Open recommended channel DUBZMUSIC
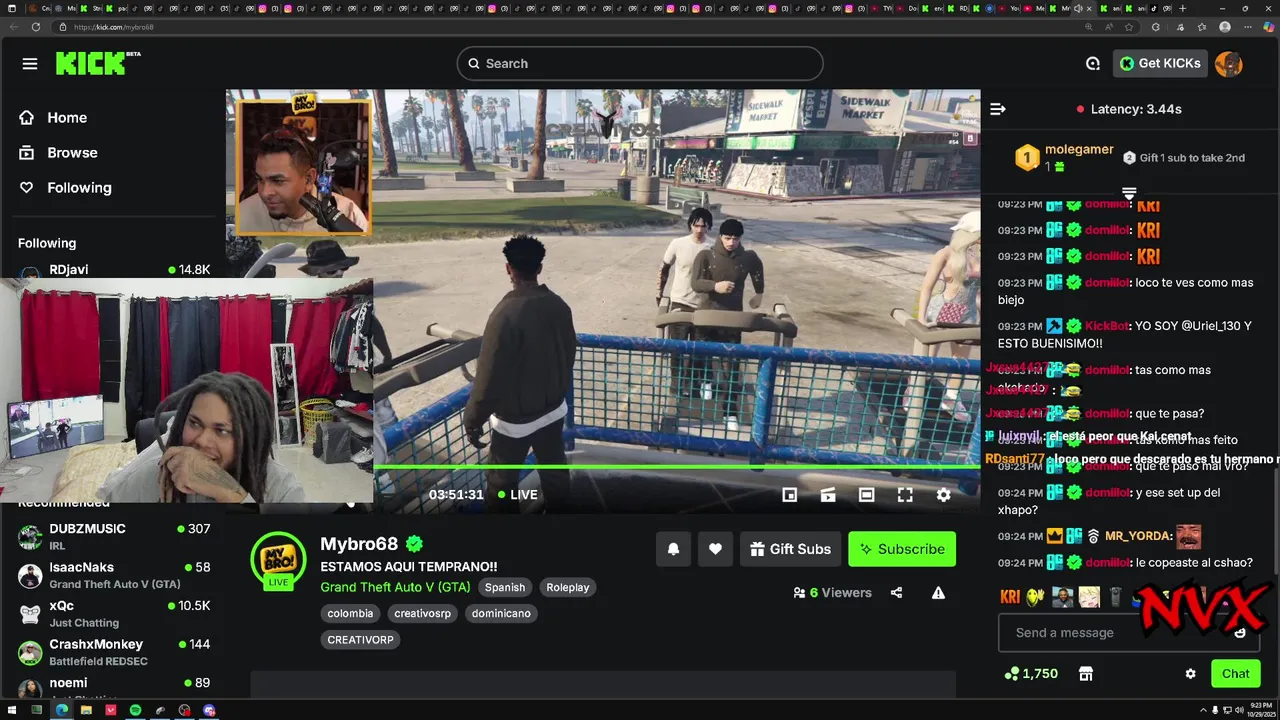Viewport: 1280px width, 720px height. click(x=115, y=535)
